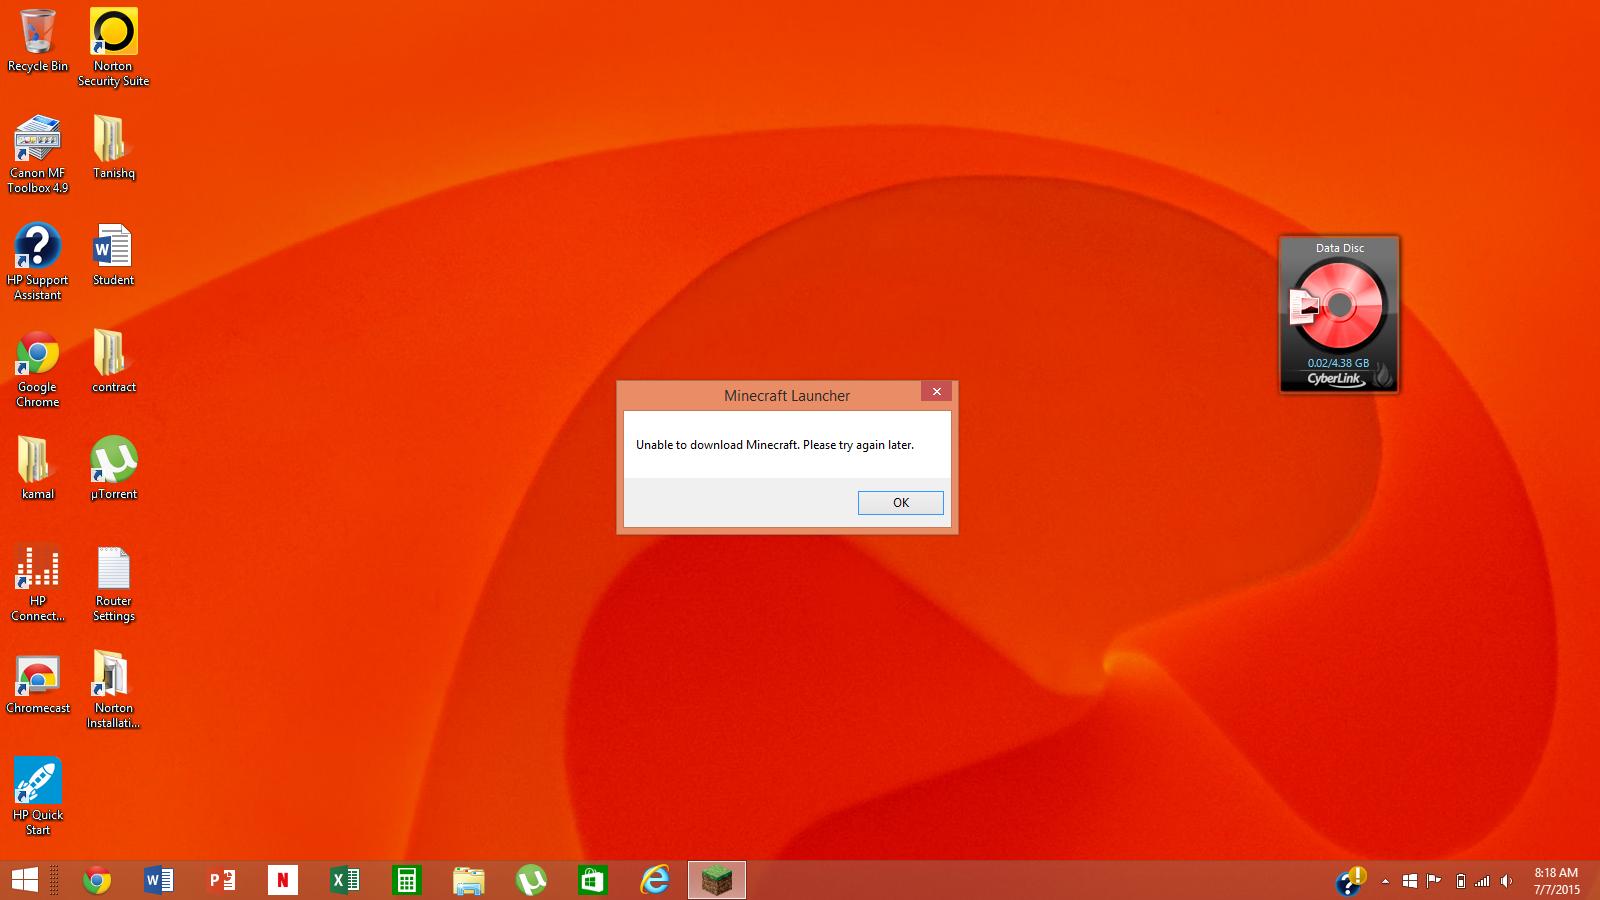Open the Action Center flag icon
The height and width of the screenshot is (900, 1600).
tap(1434, 881)
